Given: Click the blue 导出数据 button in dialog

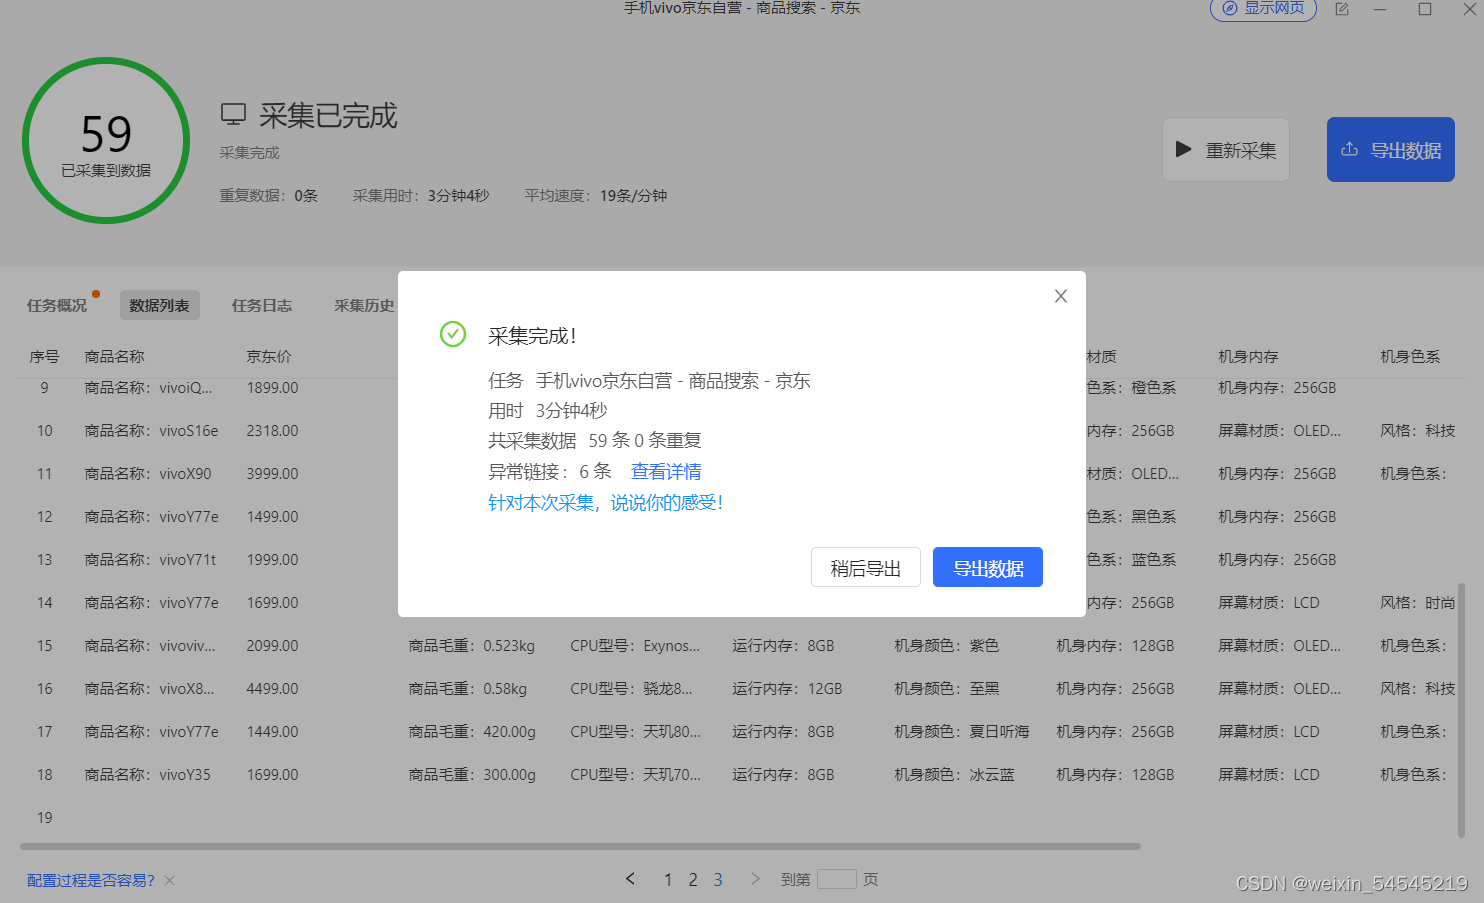Looking at the screenshot, I should [988, 567].
